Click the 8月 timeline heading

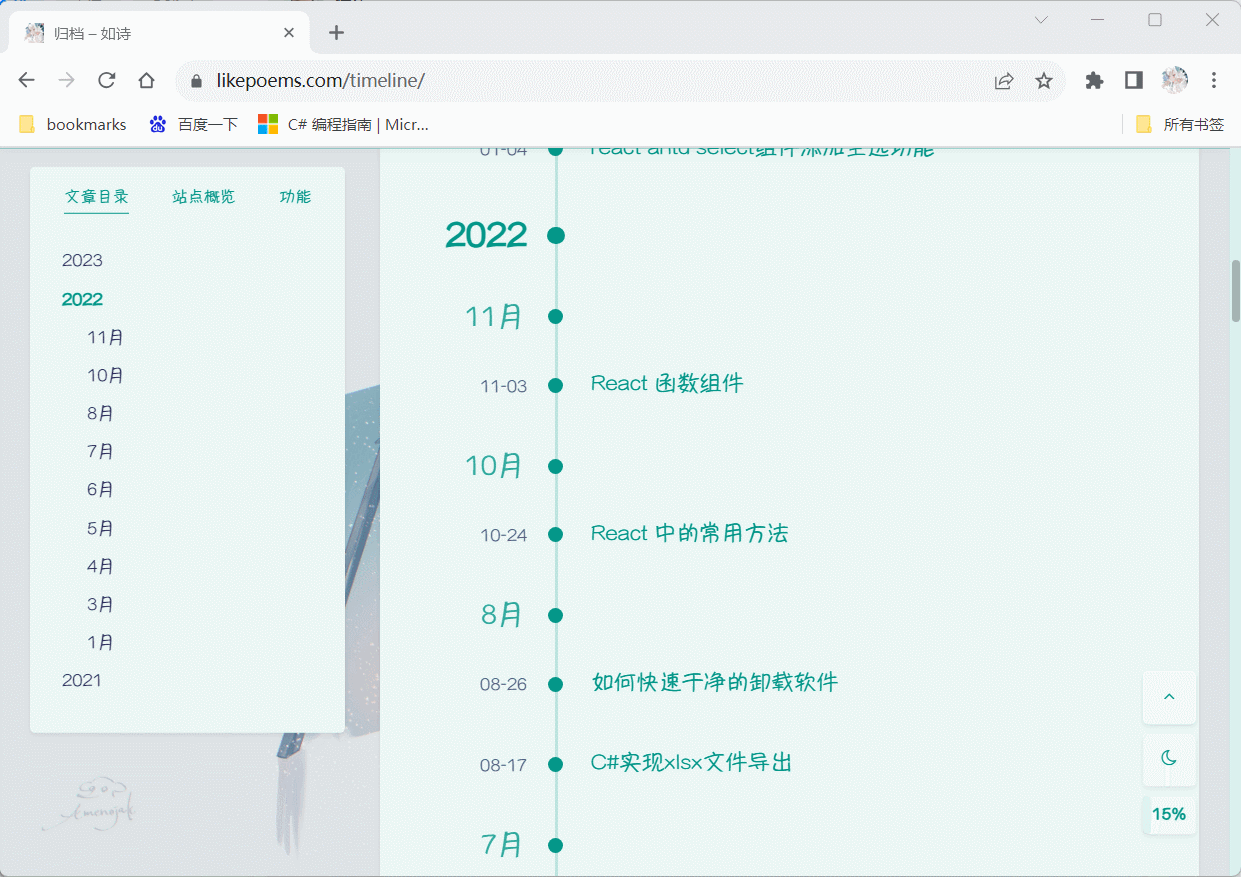pyautogui.click(x=502, y=615)
